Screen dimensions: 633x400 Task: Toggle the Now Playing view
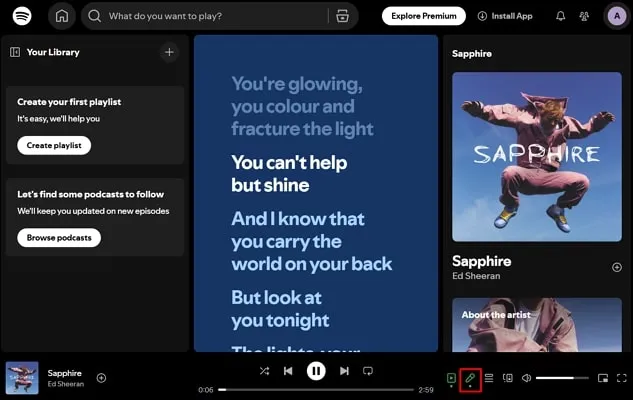pyautogui.click(x=451, y=378)
